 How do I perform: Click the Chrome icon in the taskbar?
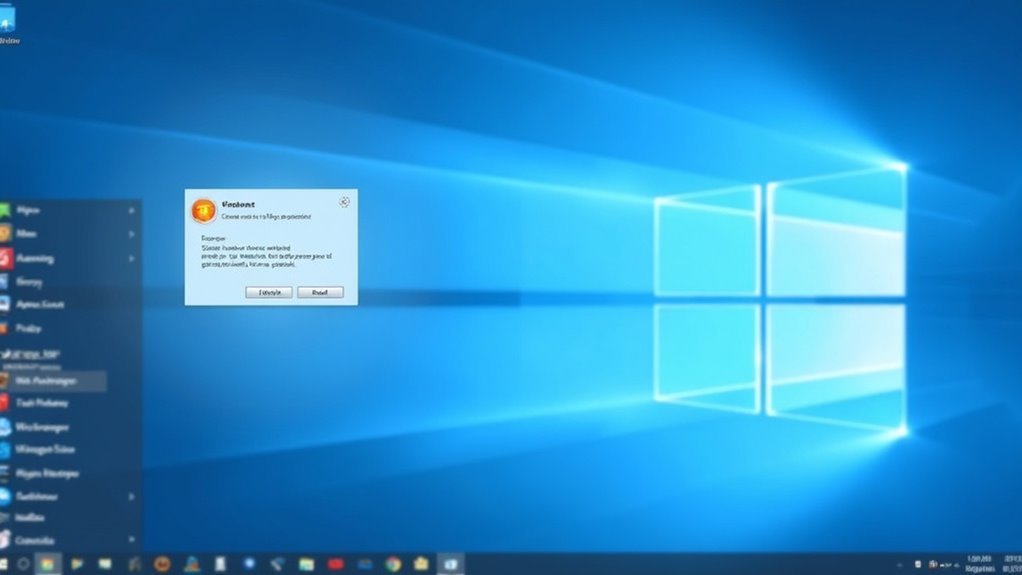(x=392, y=564)
